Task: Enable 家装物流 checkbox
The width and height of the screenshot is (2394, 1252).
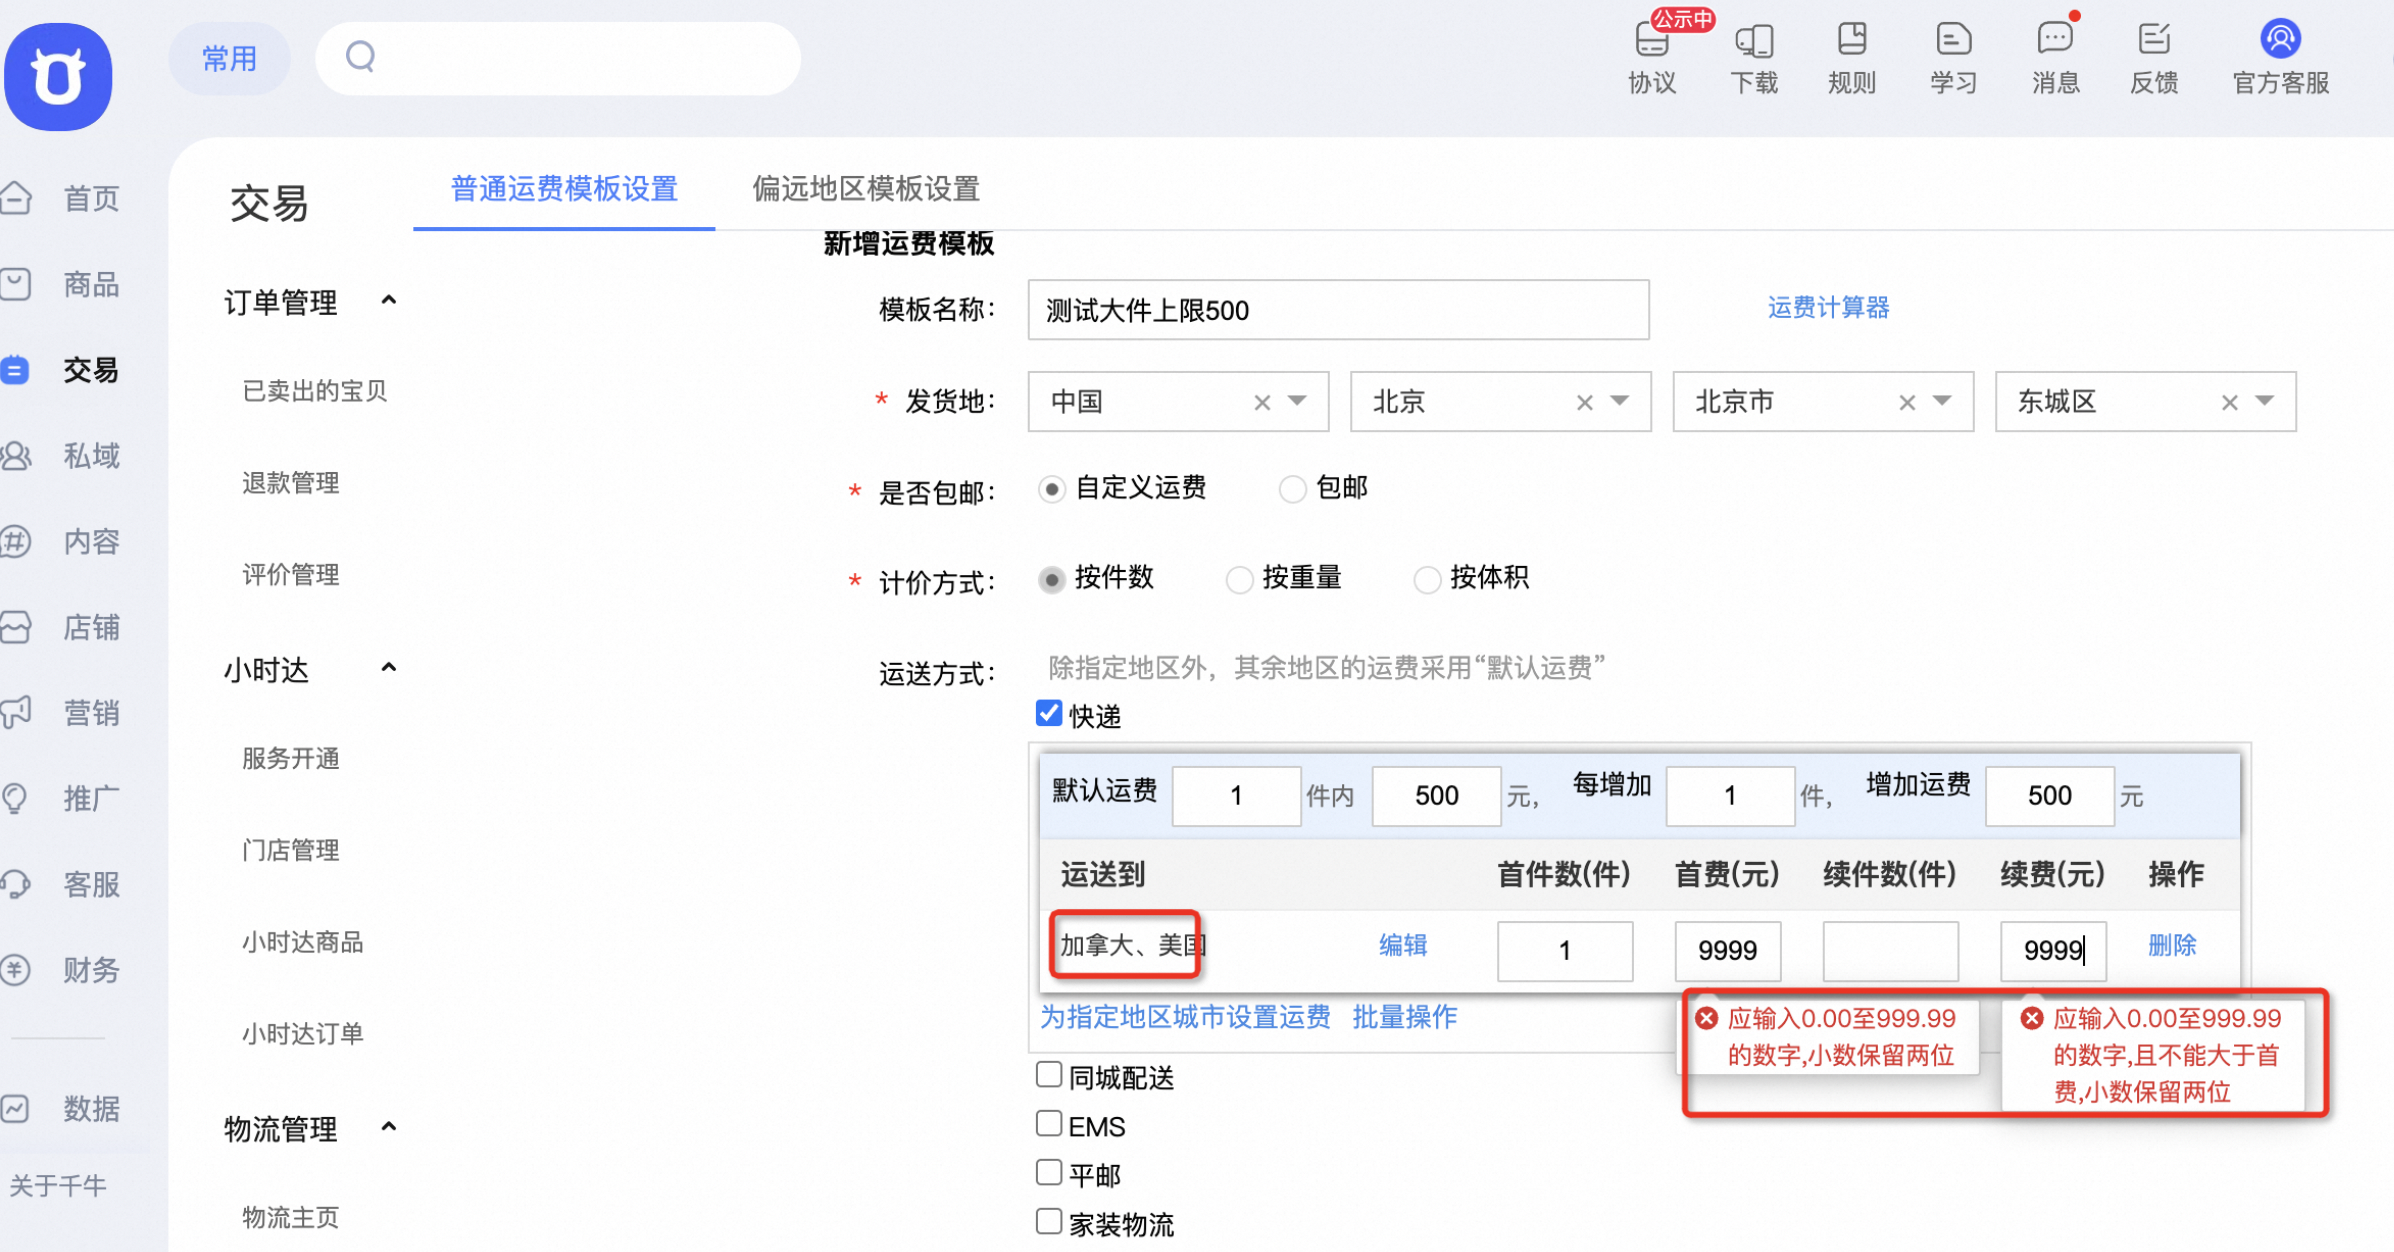Action: point(1048,1221)
